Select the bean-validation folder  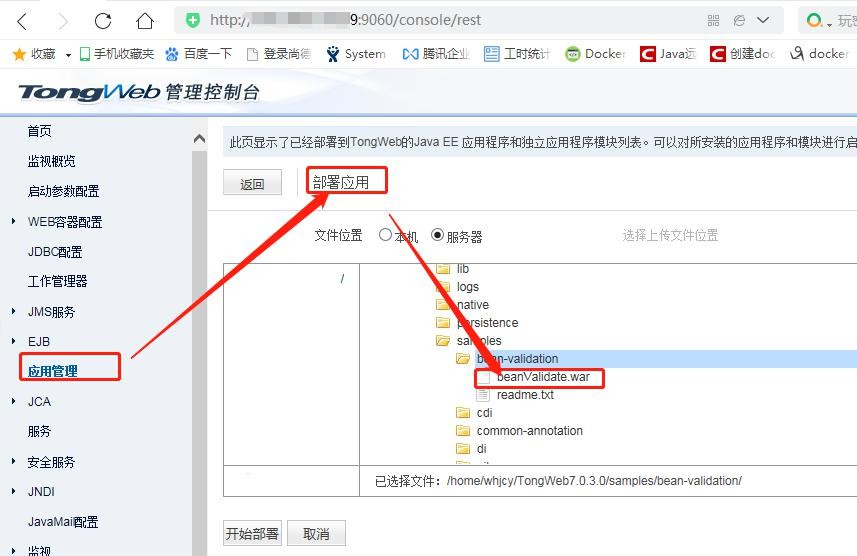click(517, 359)
